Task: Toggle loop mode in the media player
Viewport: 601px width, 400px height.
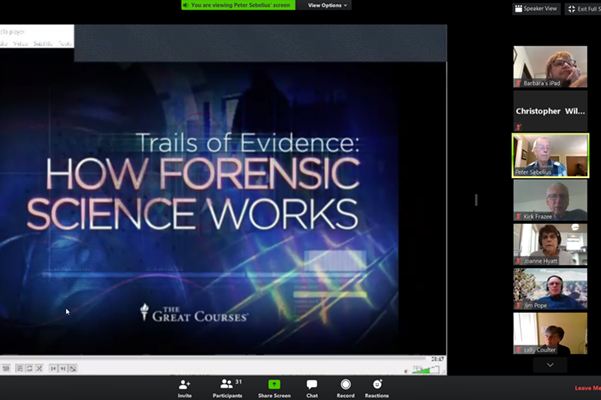Action: click(x=29, y=368)
